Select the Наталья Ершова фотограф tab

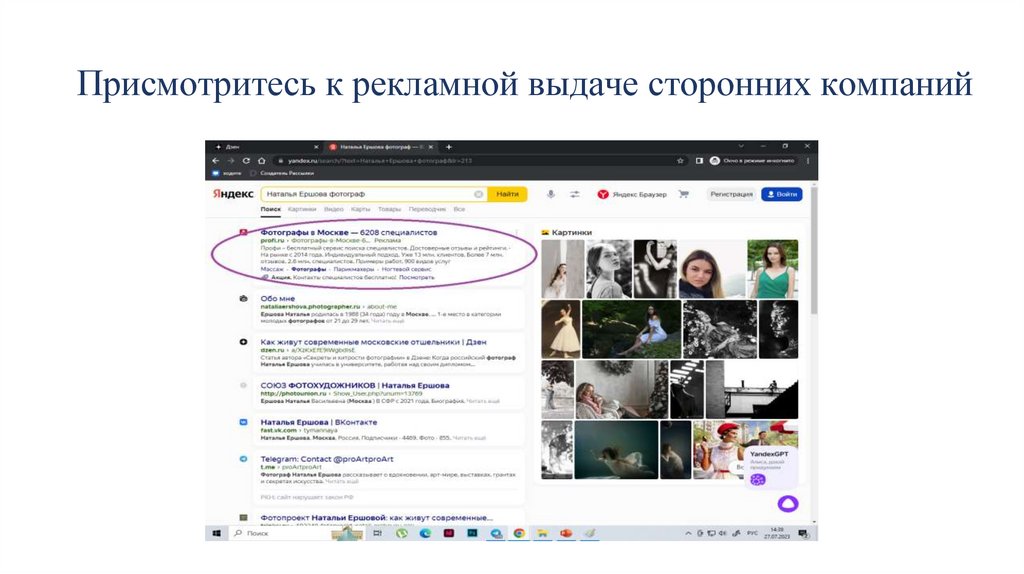click(381, 147)
